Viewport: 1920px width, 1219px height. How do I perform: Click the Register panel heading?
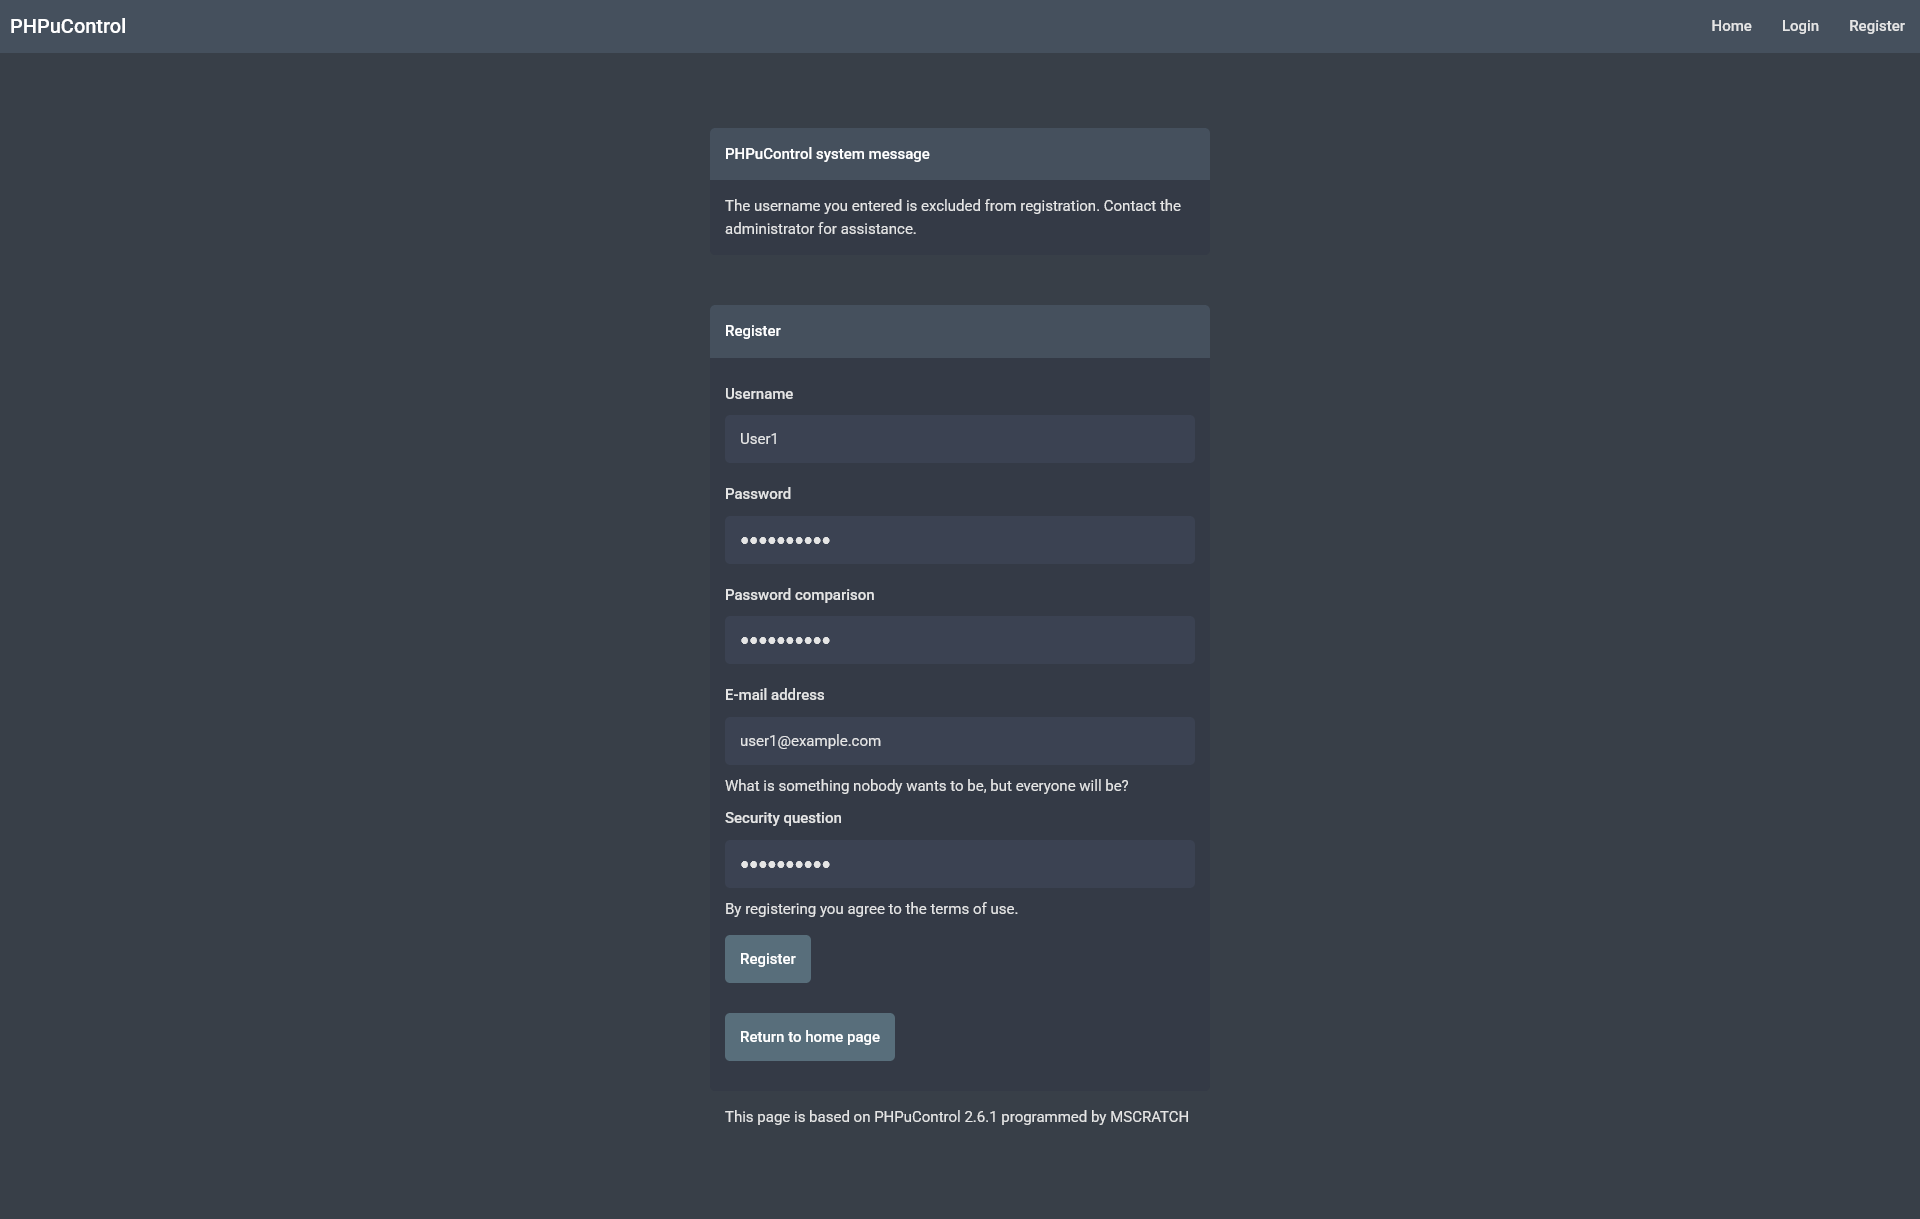point(752,331)
